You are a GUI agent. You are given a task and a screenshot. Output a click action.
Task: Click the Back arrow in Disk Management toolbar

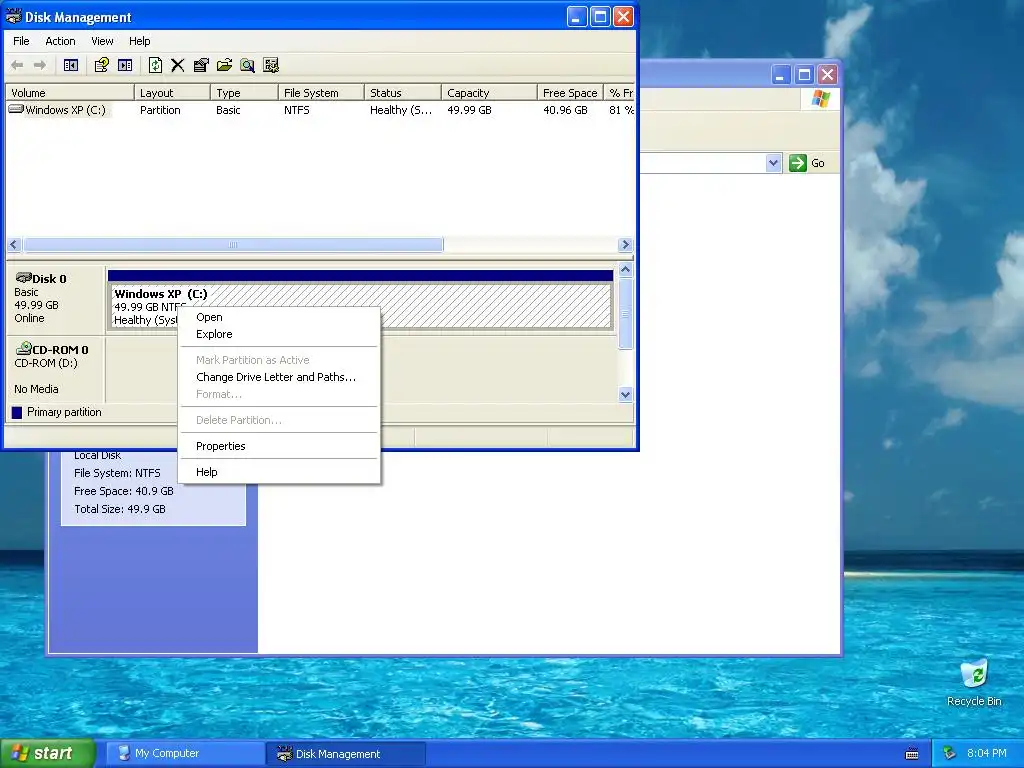[x=18, y=65]
